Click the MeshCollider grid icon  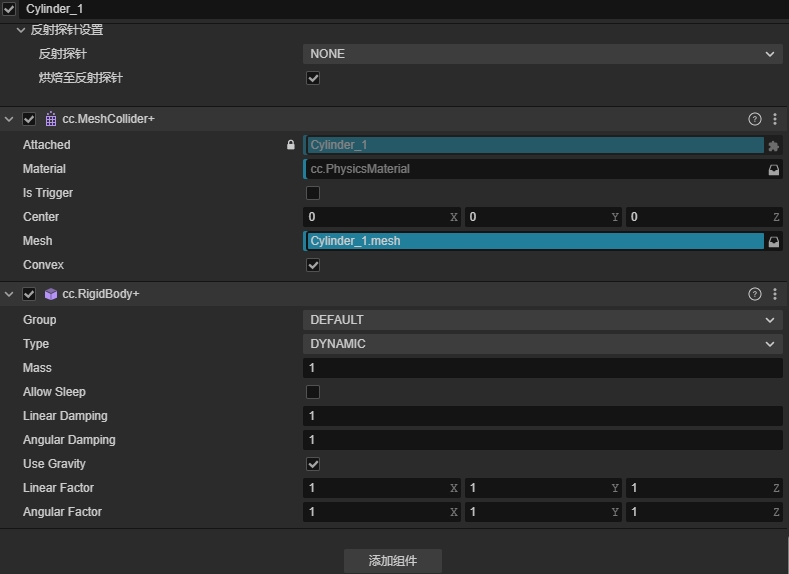51,119
